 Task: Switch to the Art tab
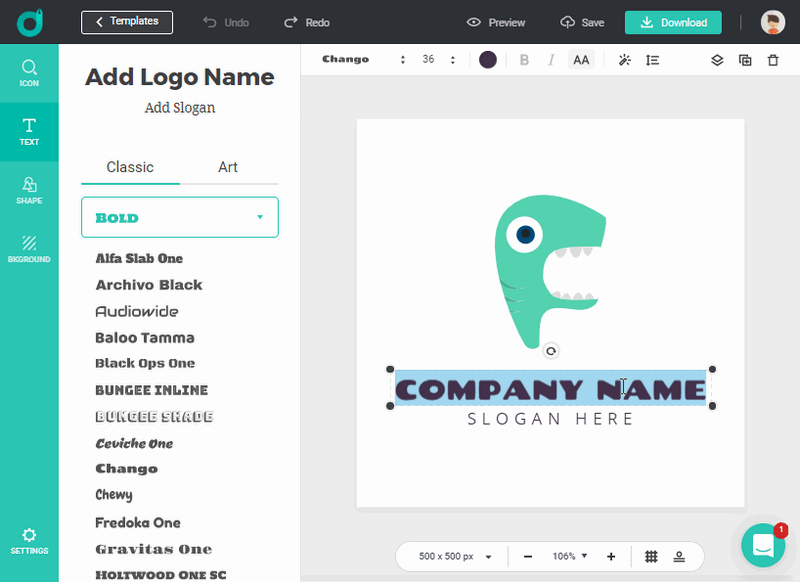(227, 167)
